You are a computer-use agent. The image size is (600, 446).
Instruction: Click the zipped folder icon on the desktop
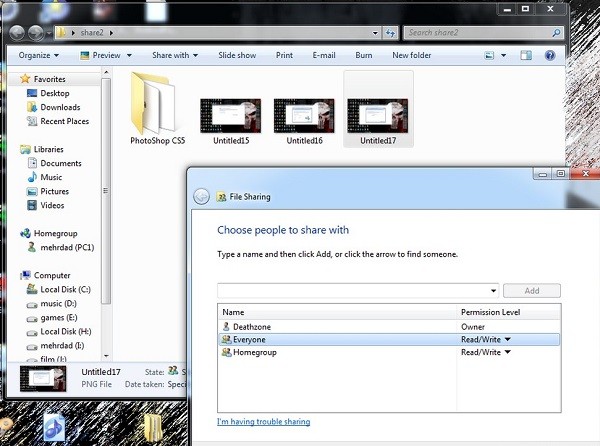click(153, 427)
